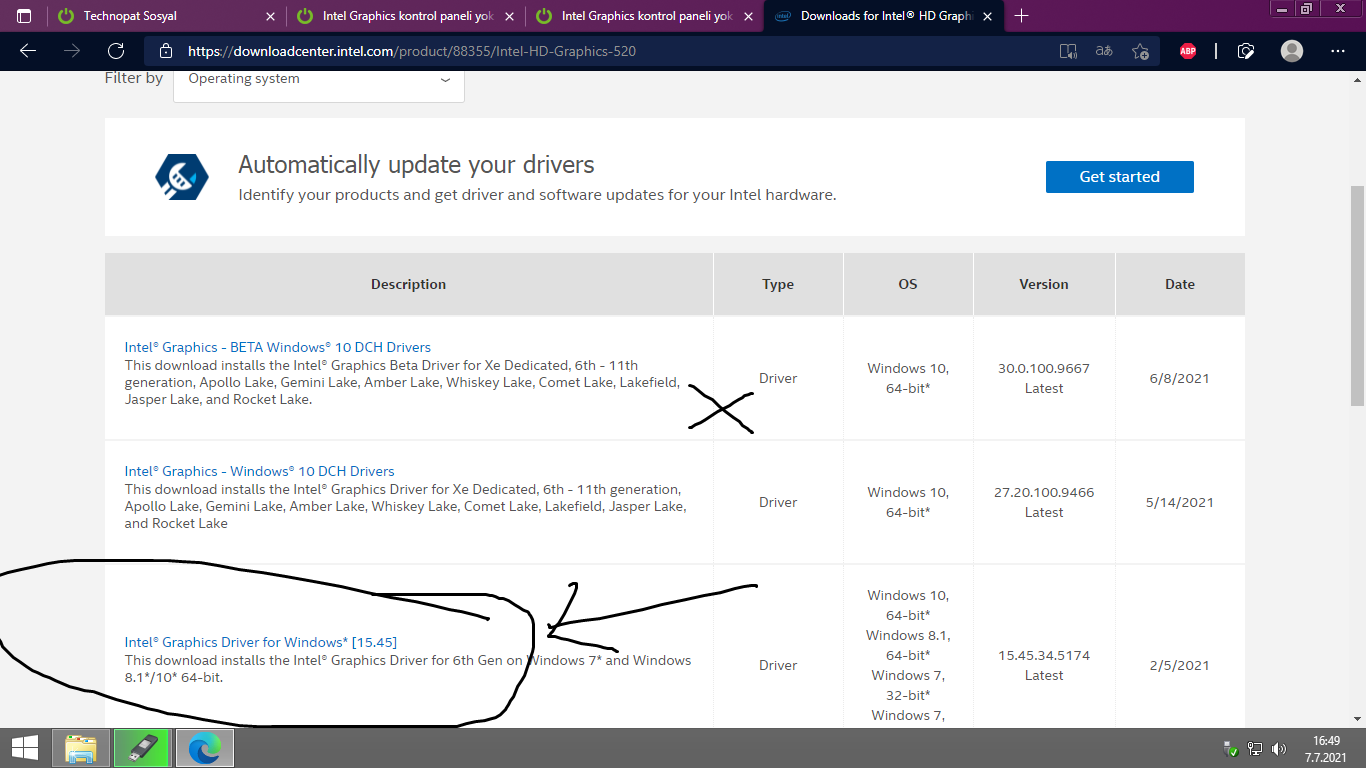Viewport: 1366px width, 768px height.
Task: Start Read aloud from the address bar icon
Action: 1068,51
